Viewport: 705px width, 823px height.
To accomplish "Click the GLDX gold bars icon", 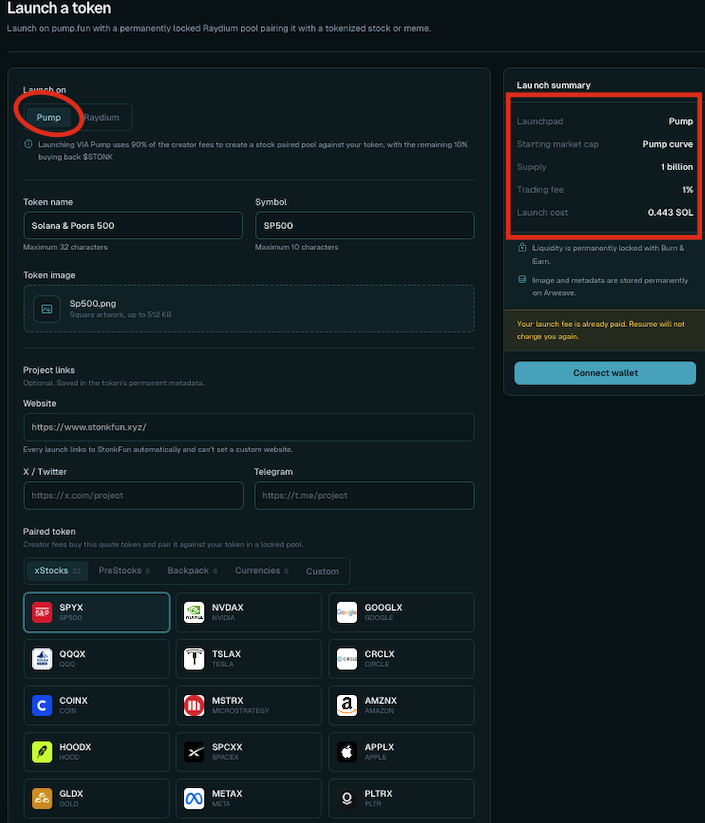I will click(42, 798).
